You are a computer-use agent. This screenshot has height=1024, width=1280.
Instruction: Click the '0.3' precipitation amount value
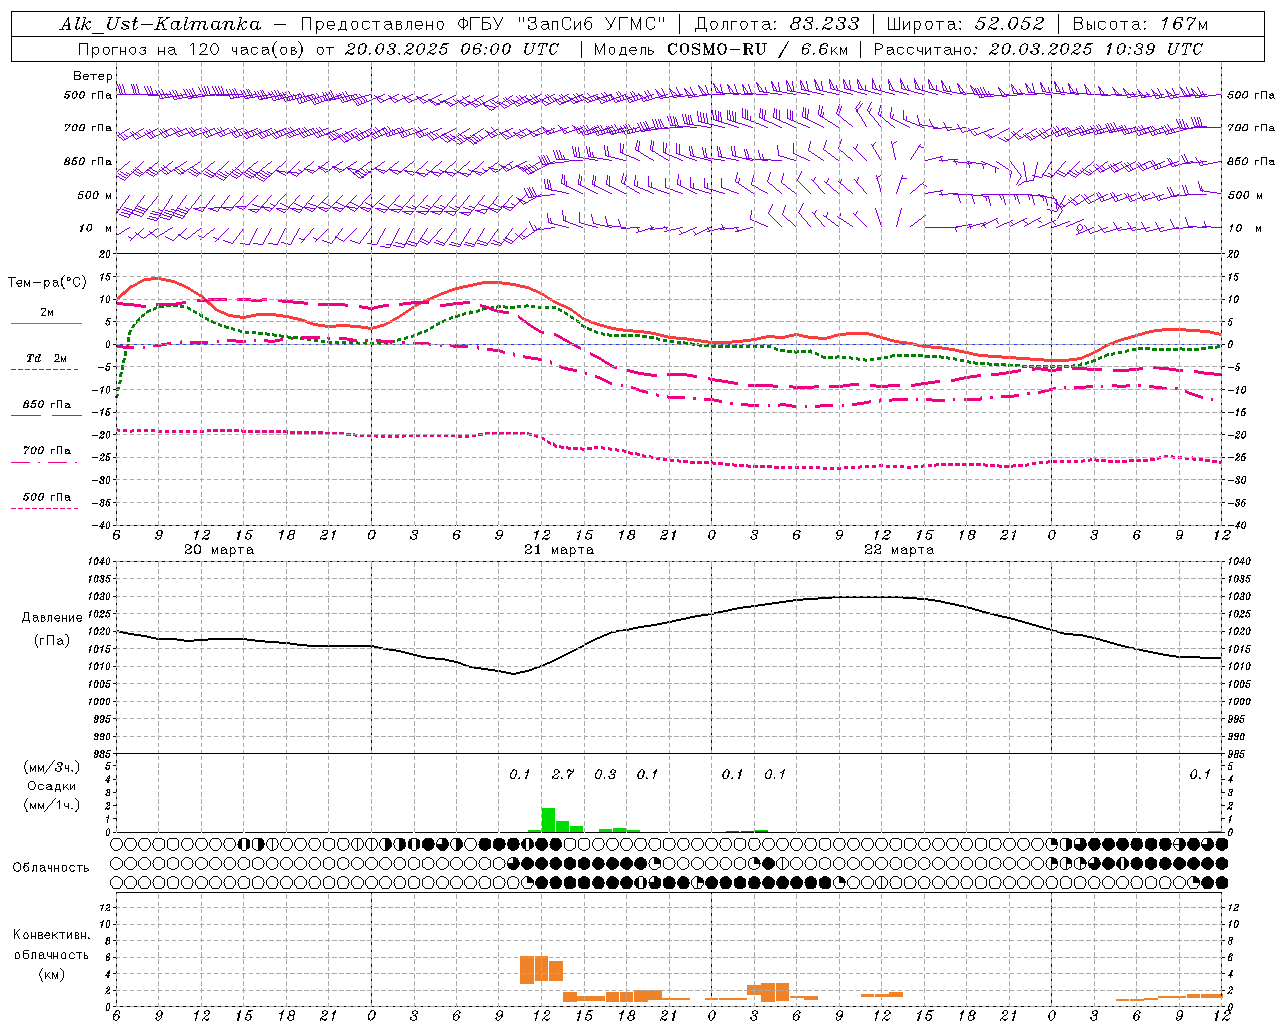(x=605, y=774)
